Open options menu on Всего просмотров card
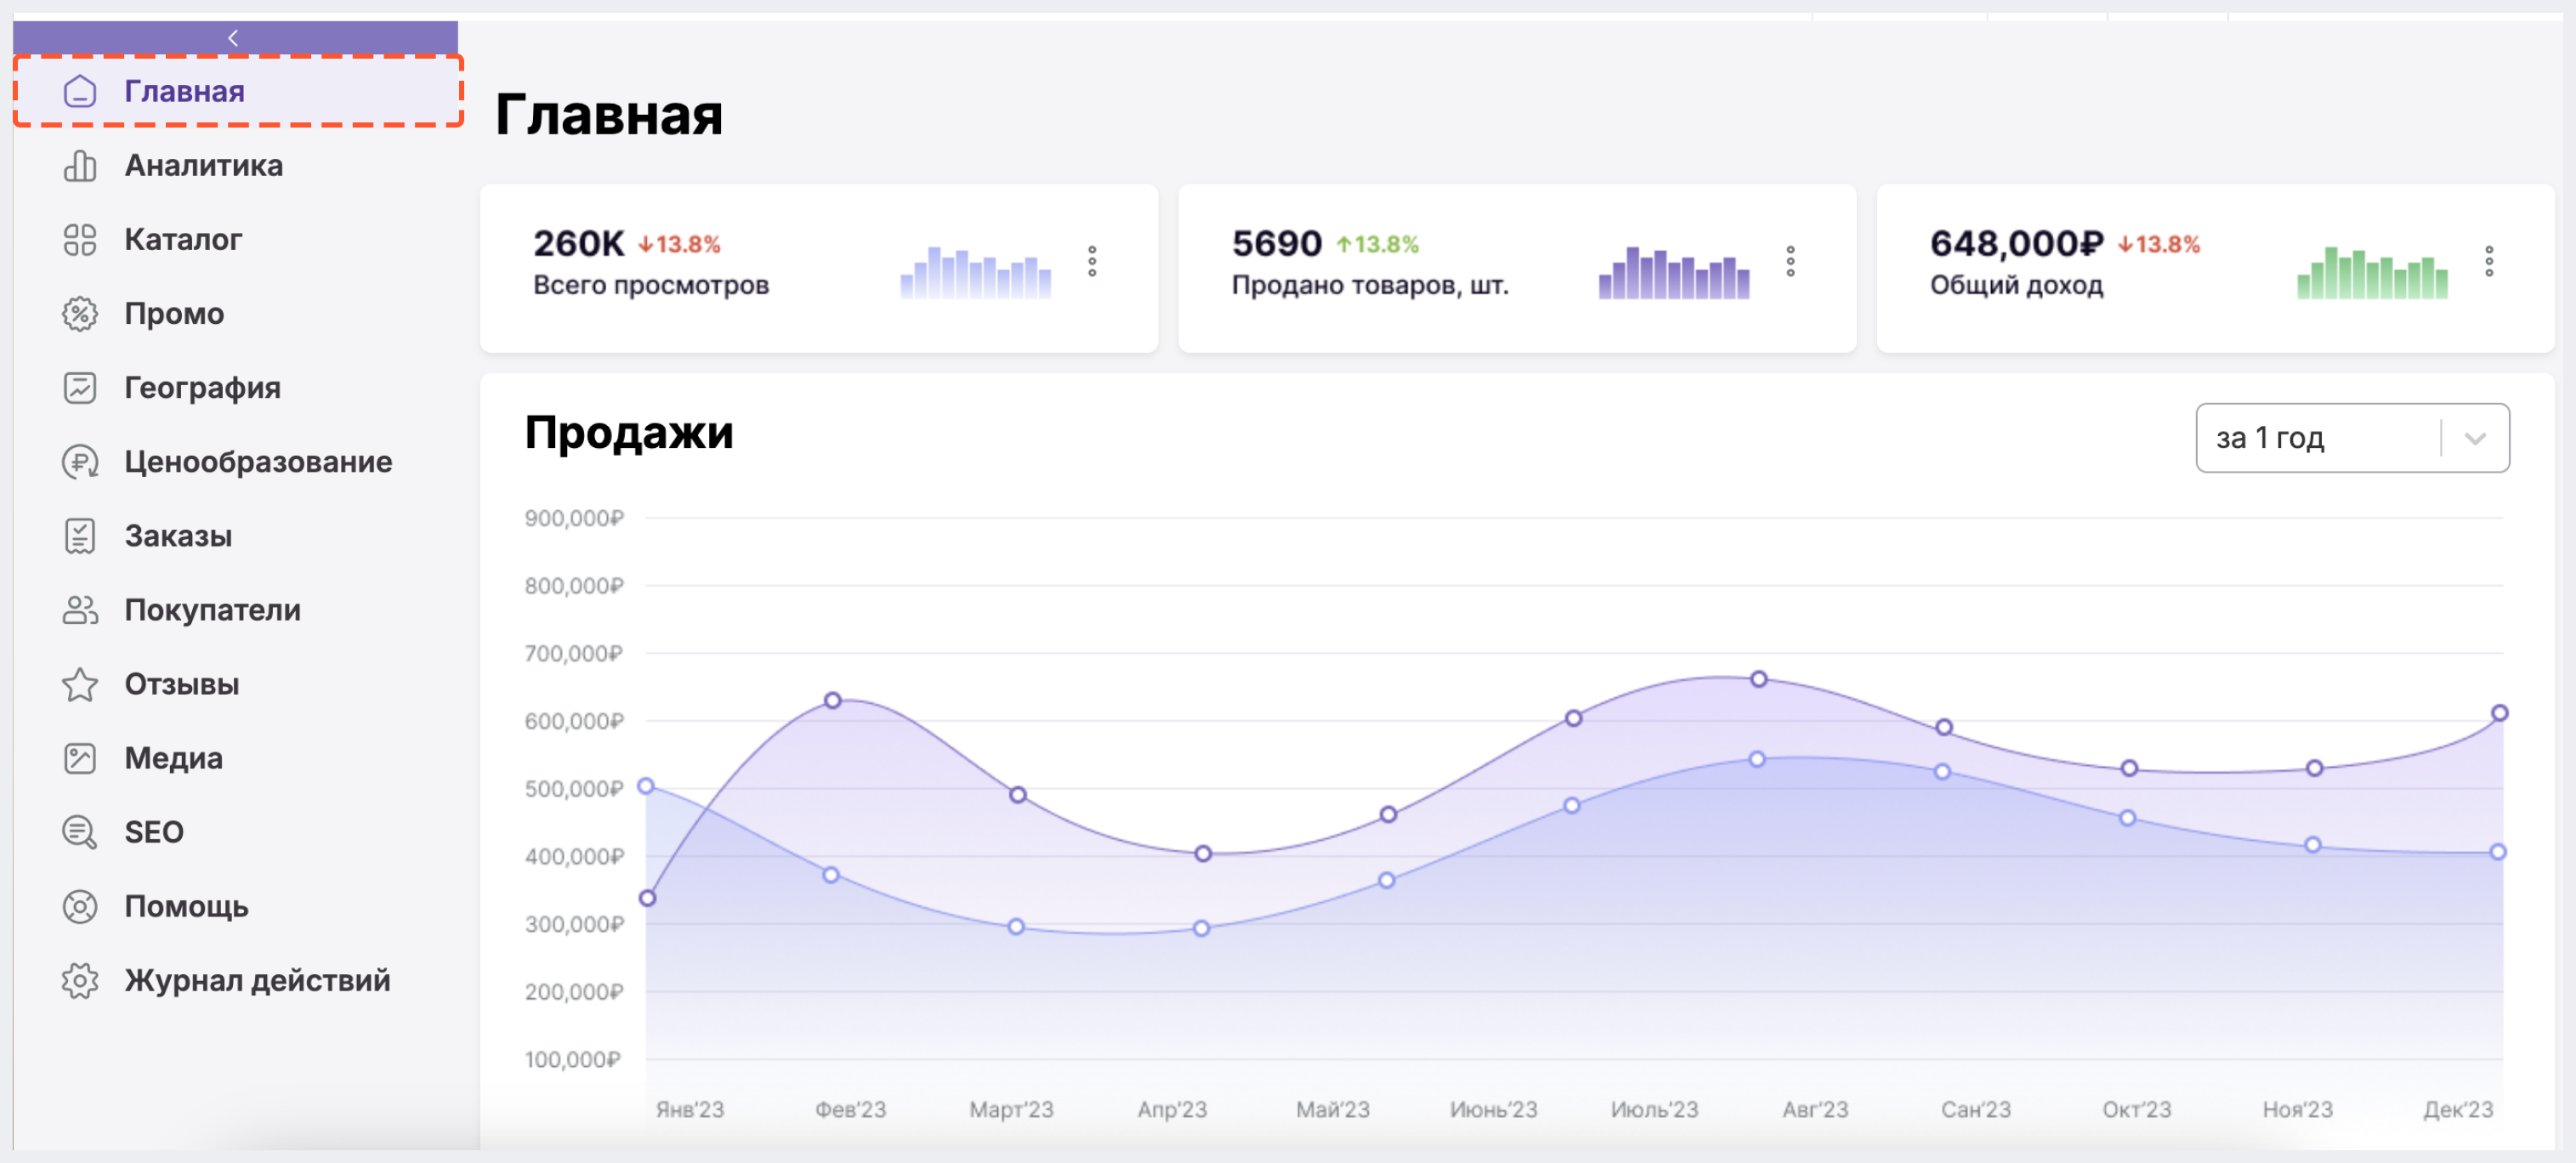Screen dimensions: 2576x1163 point(1092,261)
